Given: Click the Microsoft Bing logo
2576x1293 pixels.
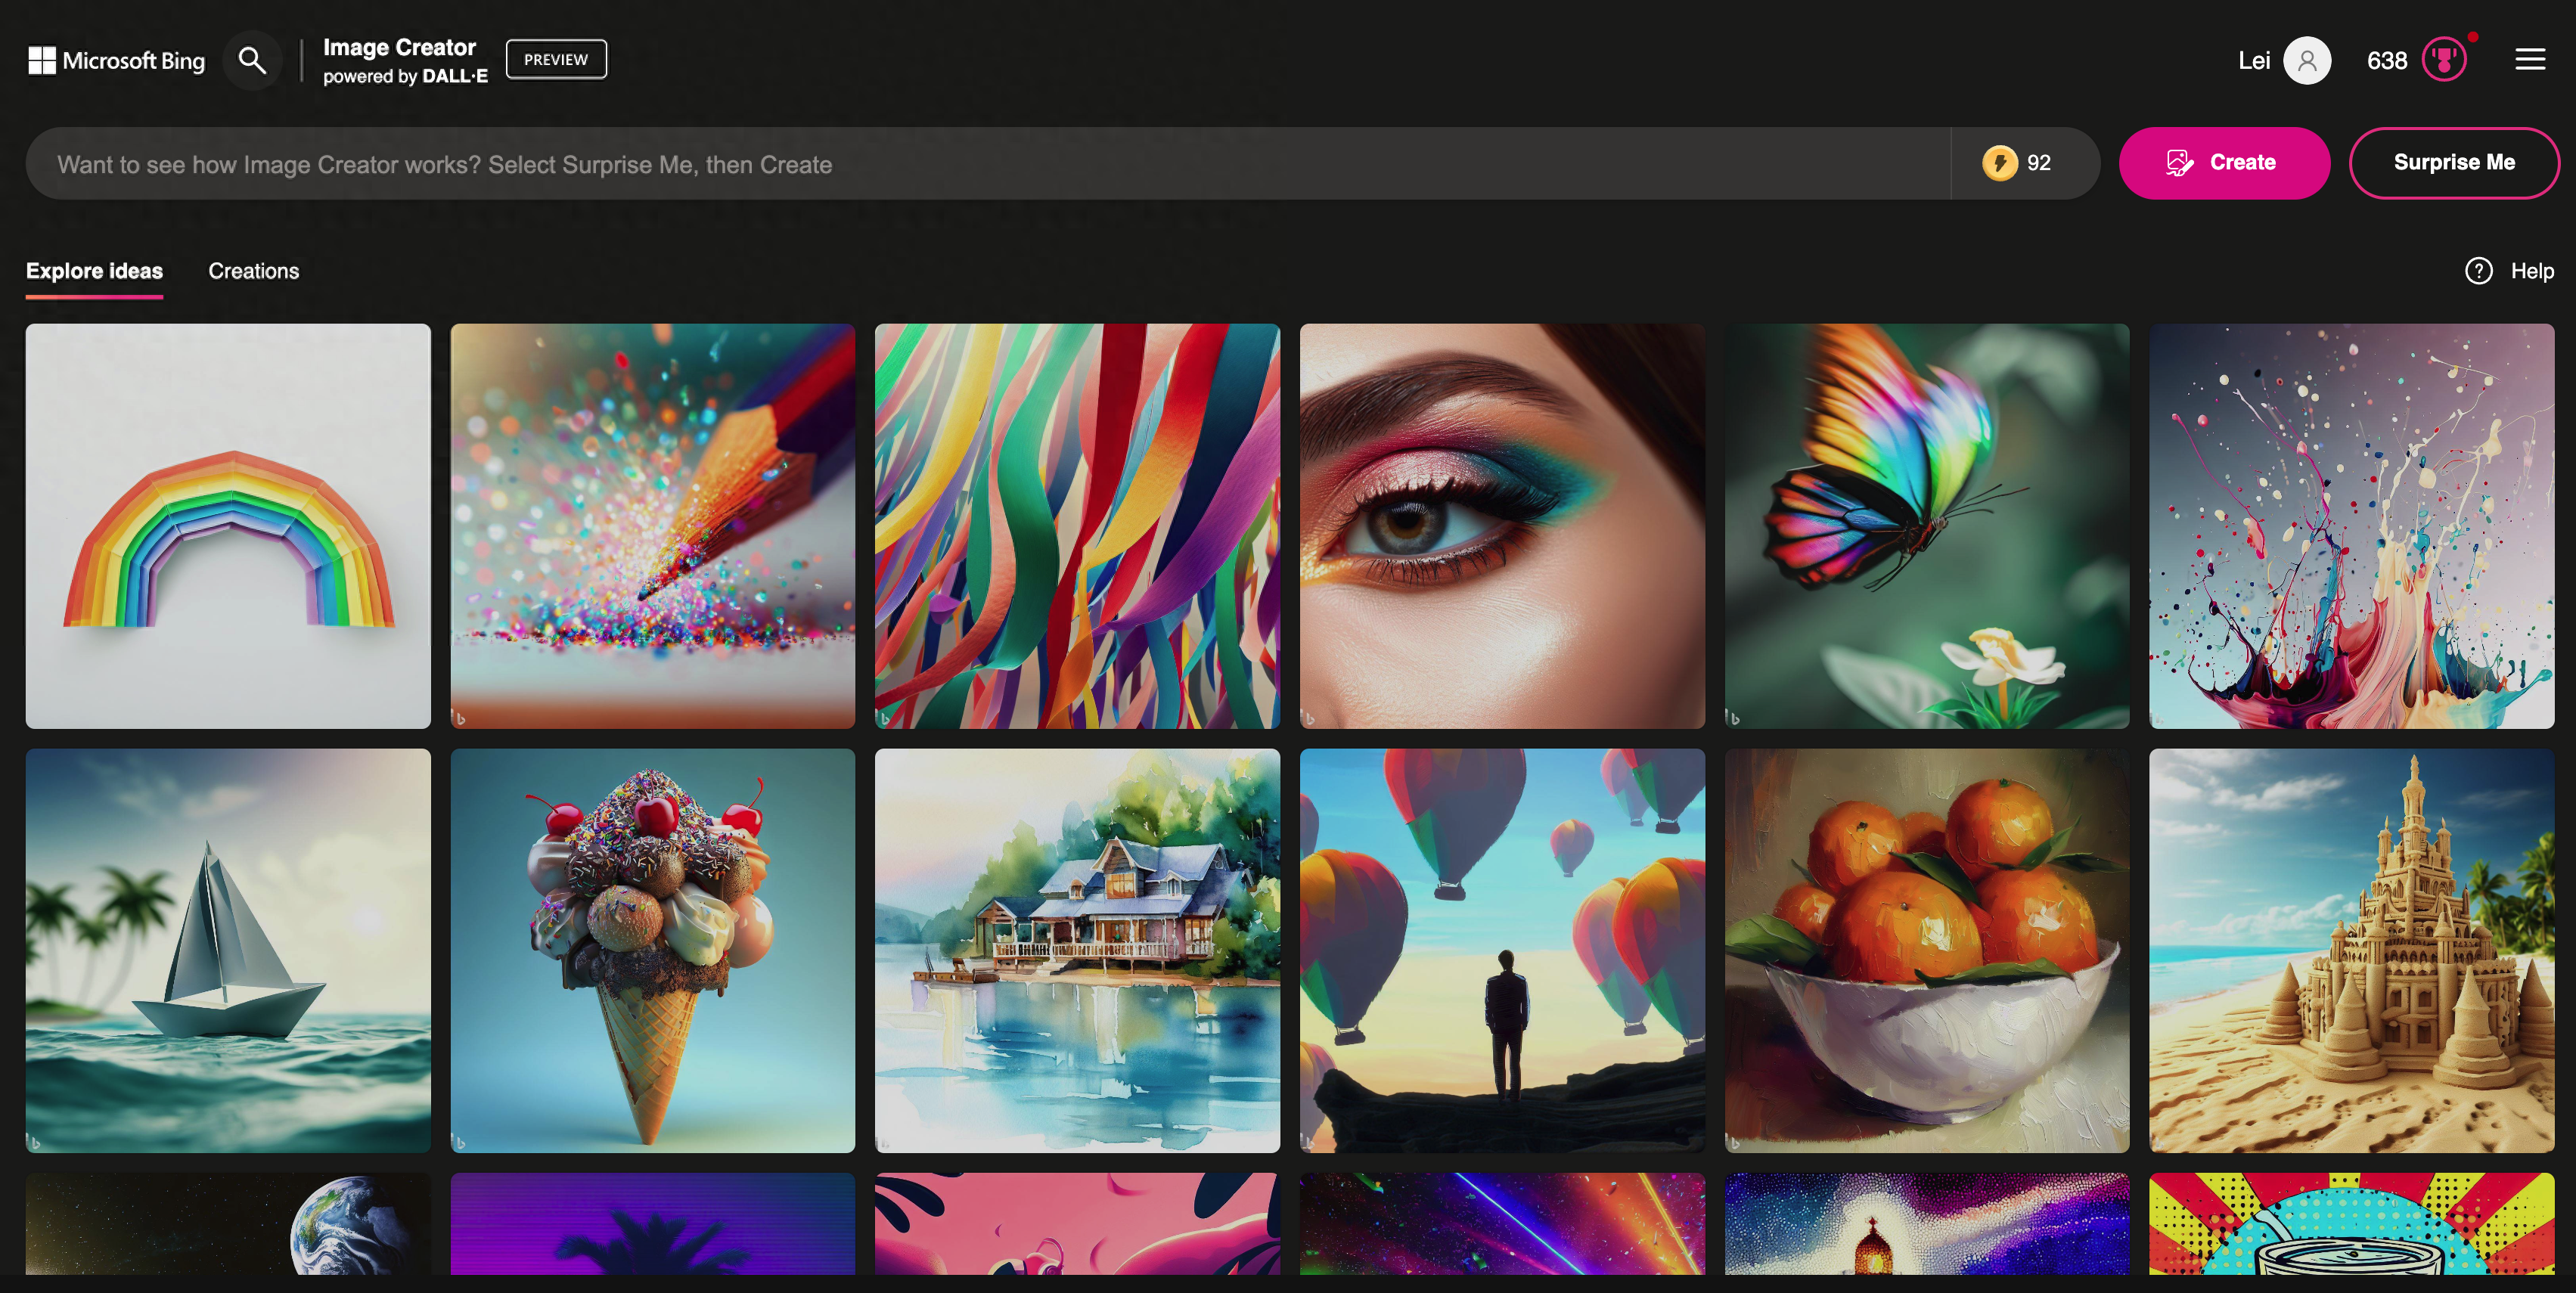Looking at the screenshot, I should [116, 61].
